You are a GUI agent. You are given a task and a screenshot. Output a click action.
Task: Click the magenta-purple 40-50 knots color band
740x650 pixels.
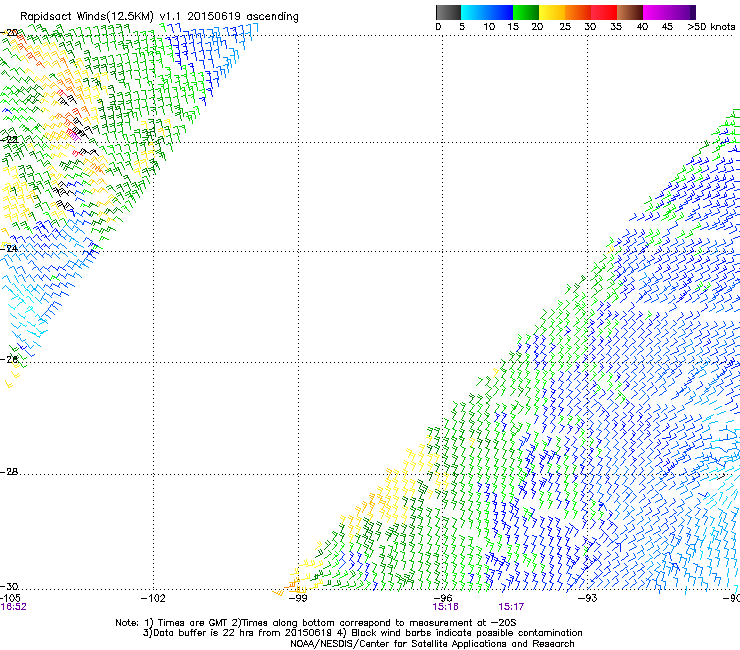pos(669,12)
